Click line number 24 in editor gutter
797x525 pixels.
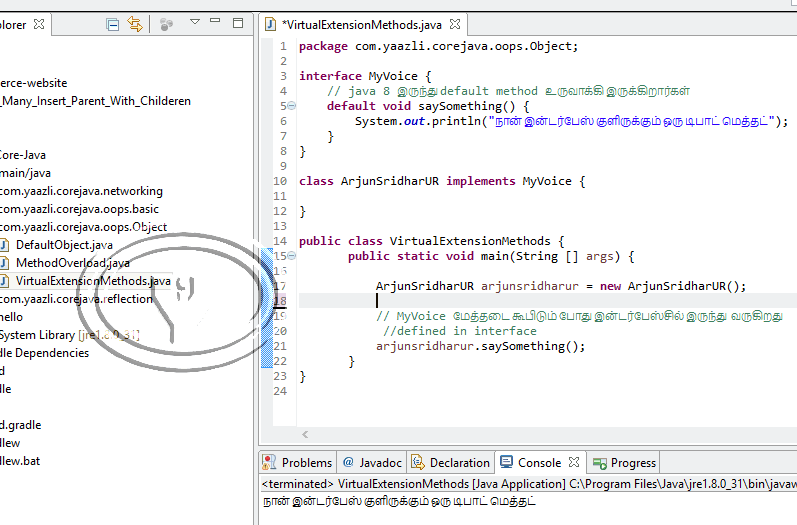(x=280, y=391)
